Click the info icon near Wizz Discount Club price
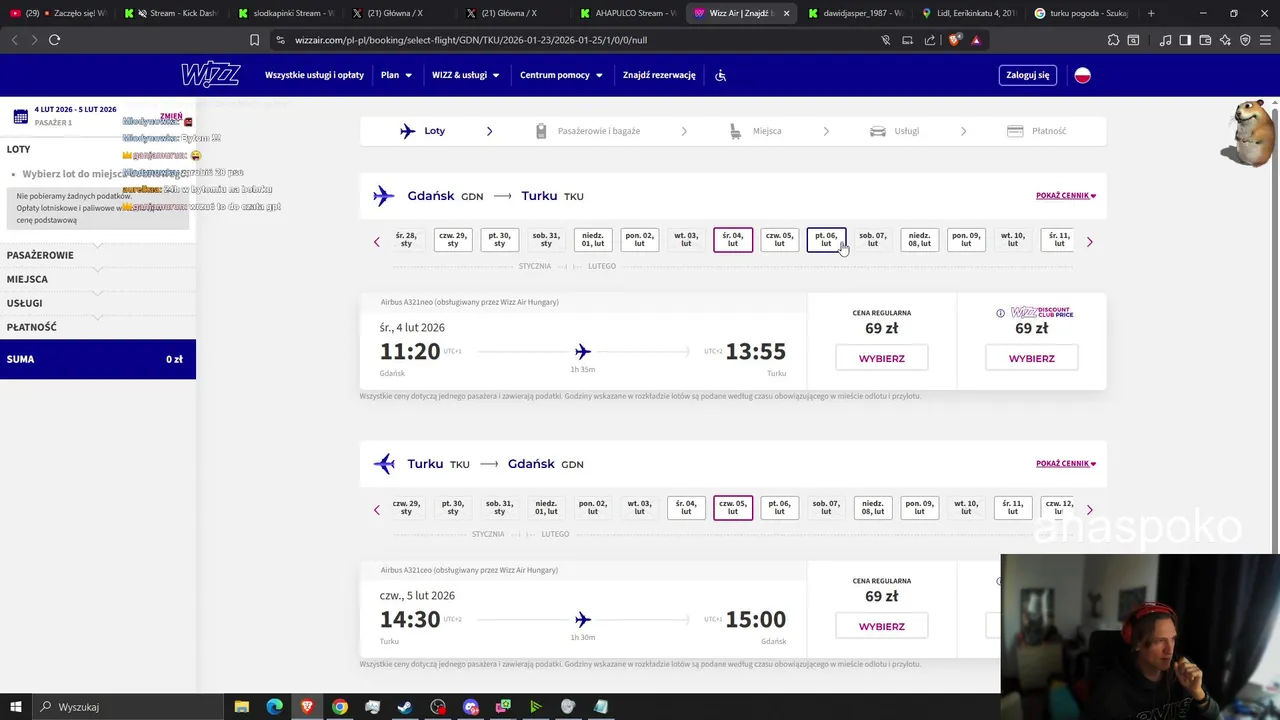Image resolution: width=1280 pixels, height=720 pixels. (x=1000, y=313)
